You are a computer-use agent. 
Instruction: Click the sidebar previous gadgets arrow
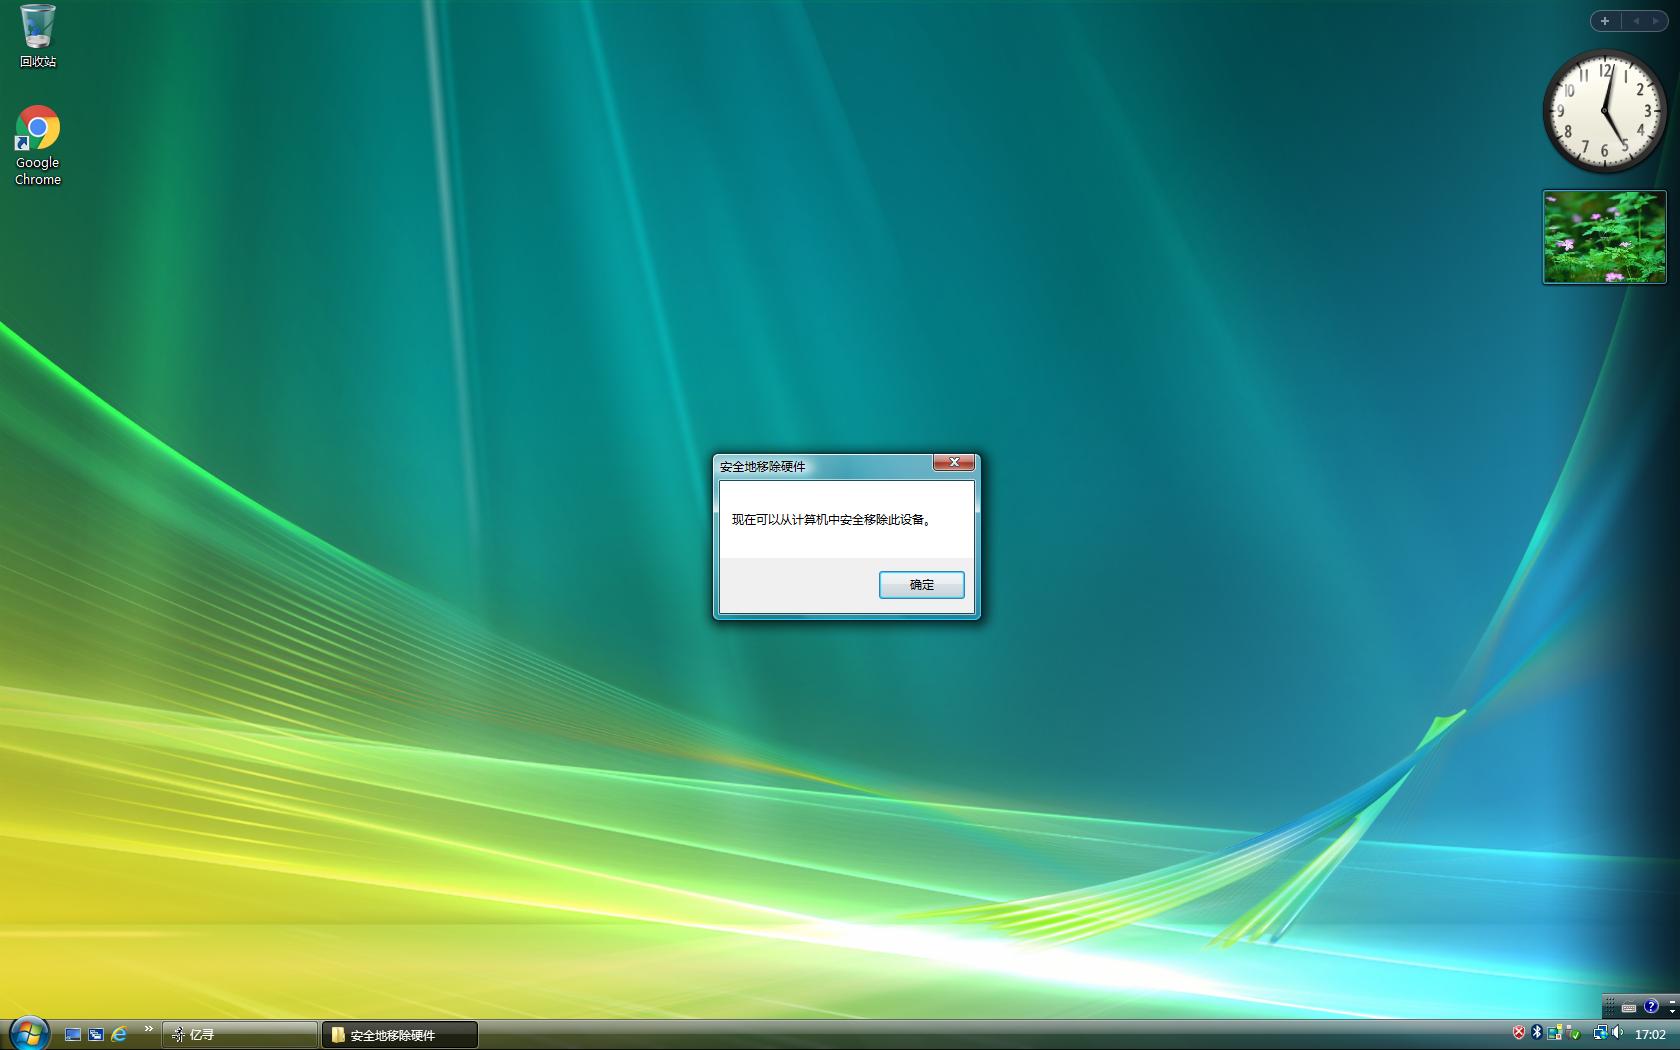[1636, 21]
